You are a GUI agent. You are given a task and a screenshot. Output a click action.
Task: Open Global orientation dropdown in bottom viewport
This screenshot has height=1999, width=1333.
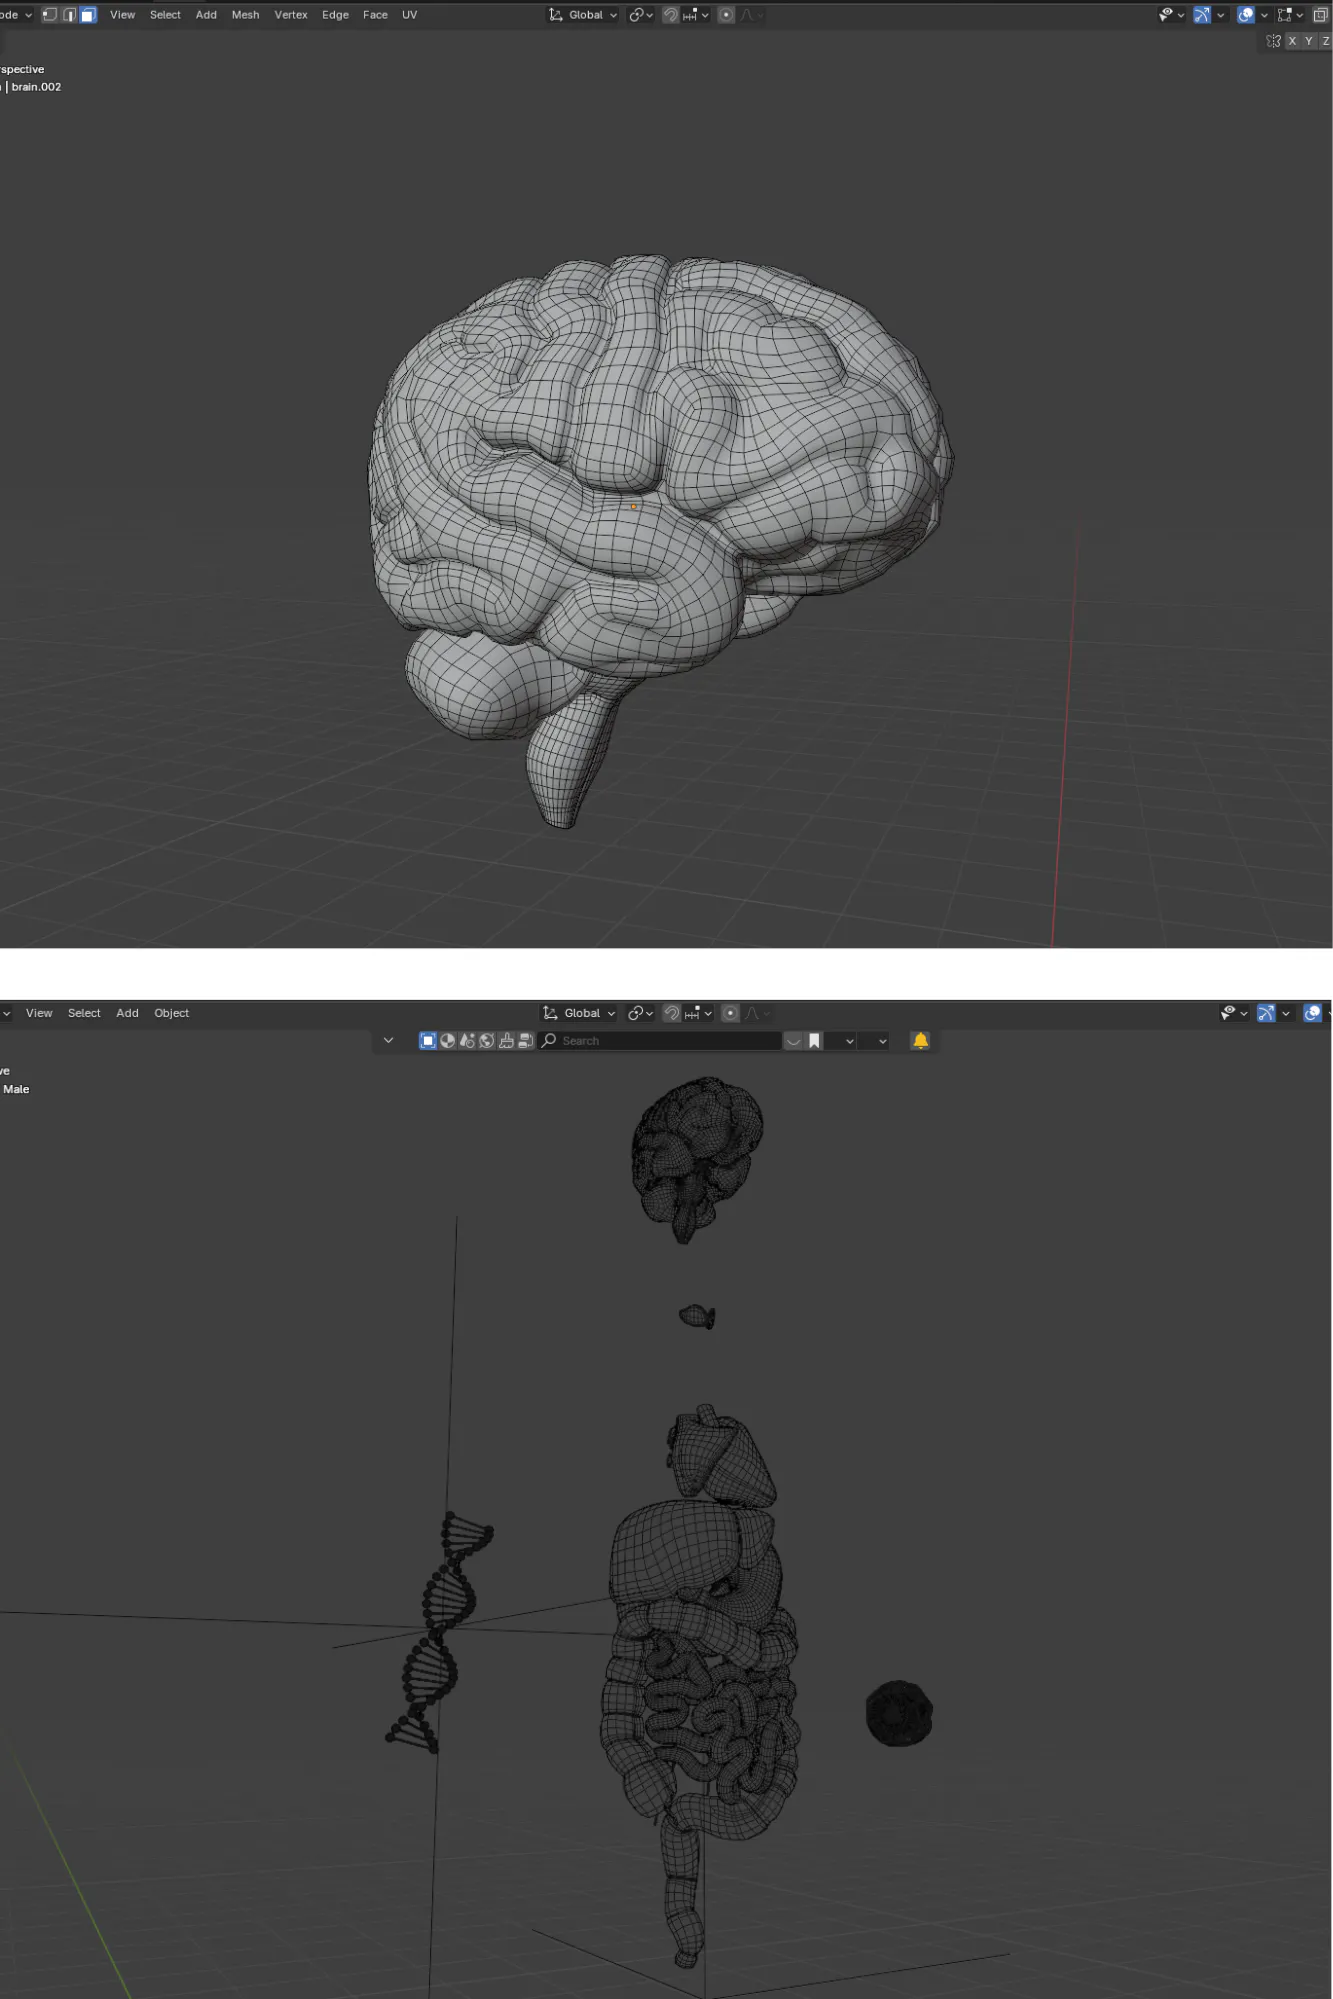click(x=579, y=1013)
